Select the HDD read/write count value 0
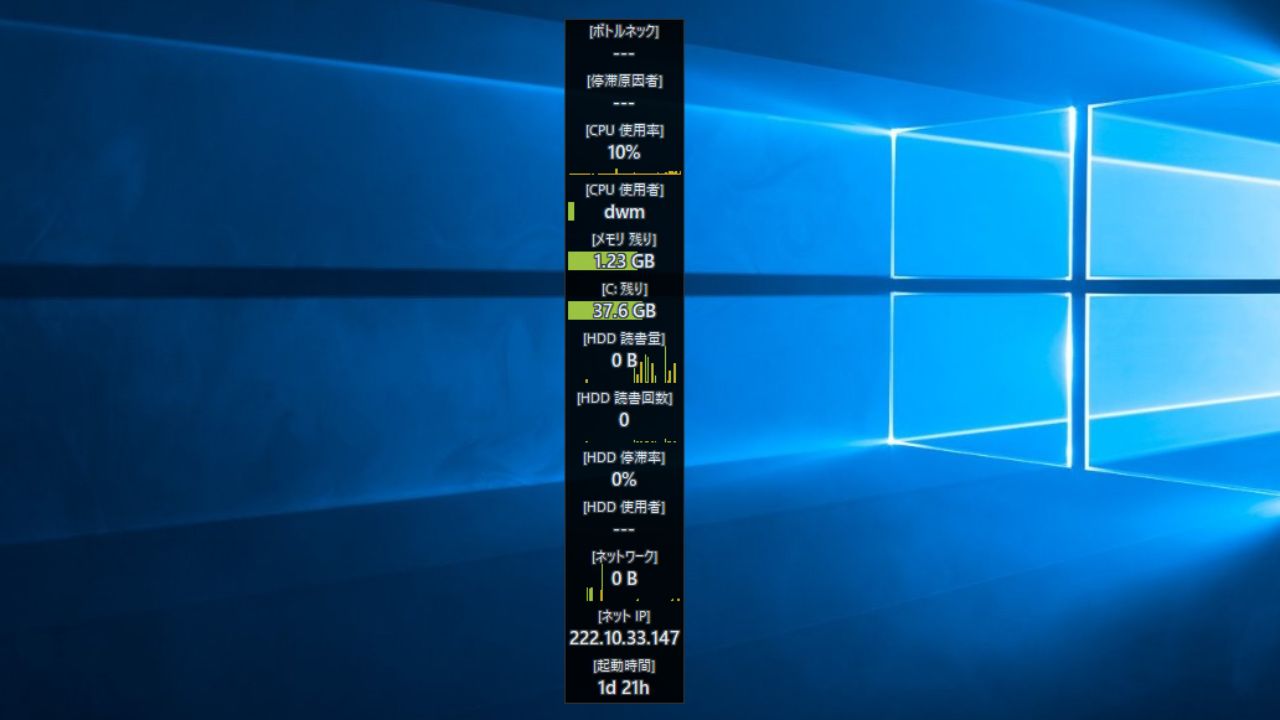Image resolution: width=1280 pixels, height=720 pixels. 624,420
